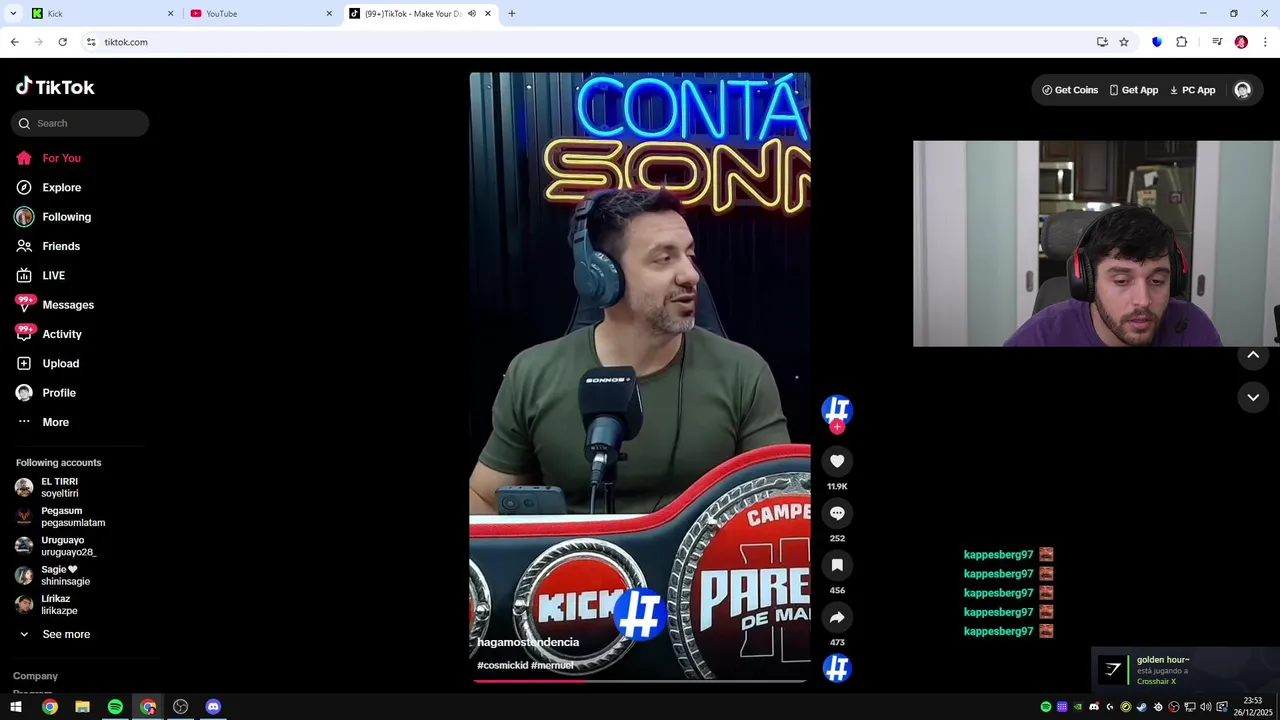Open the blue shield extension
Screen dimensions: 1280x720
1157,42
